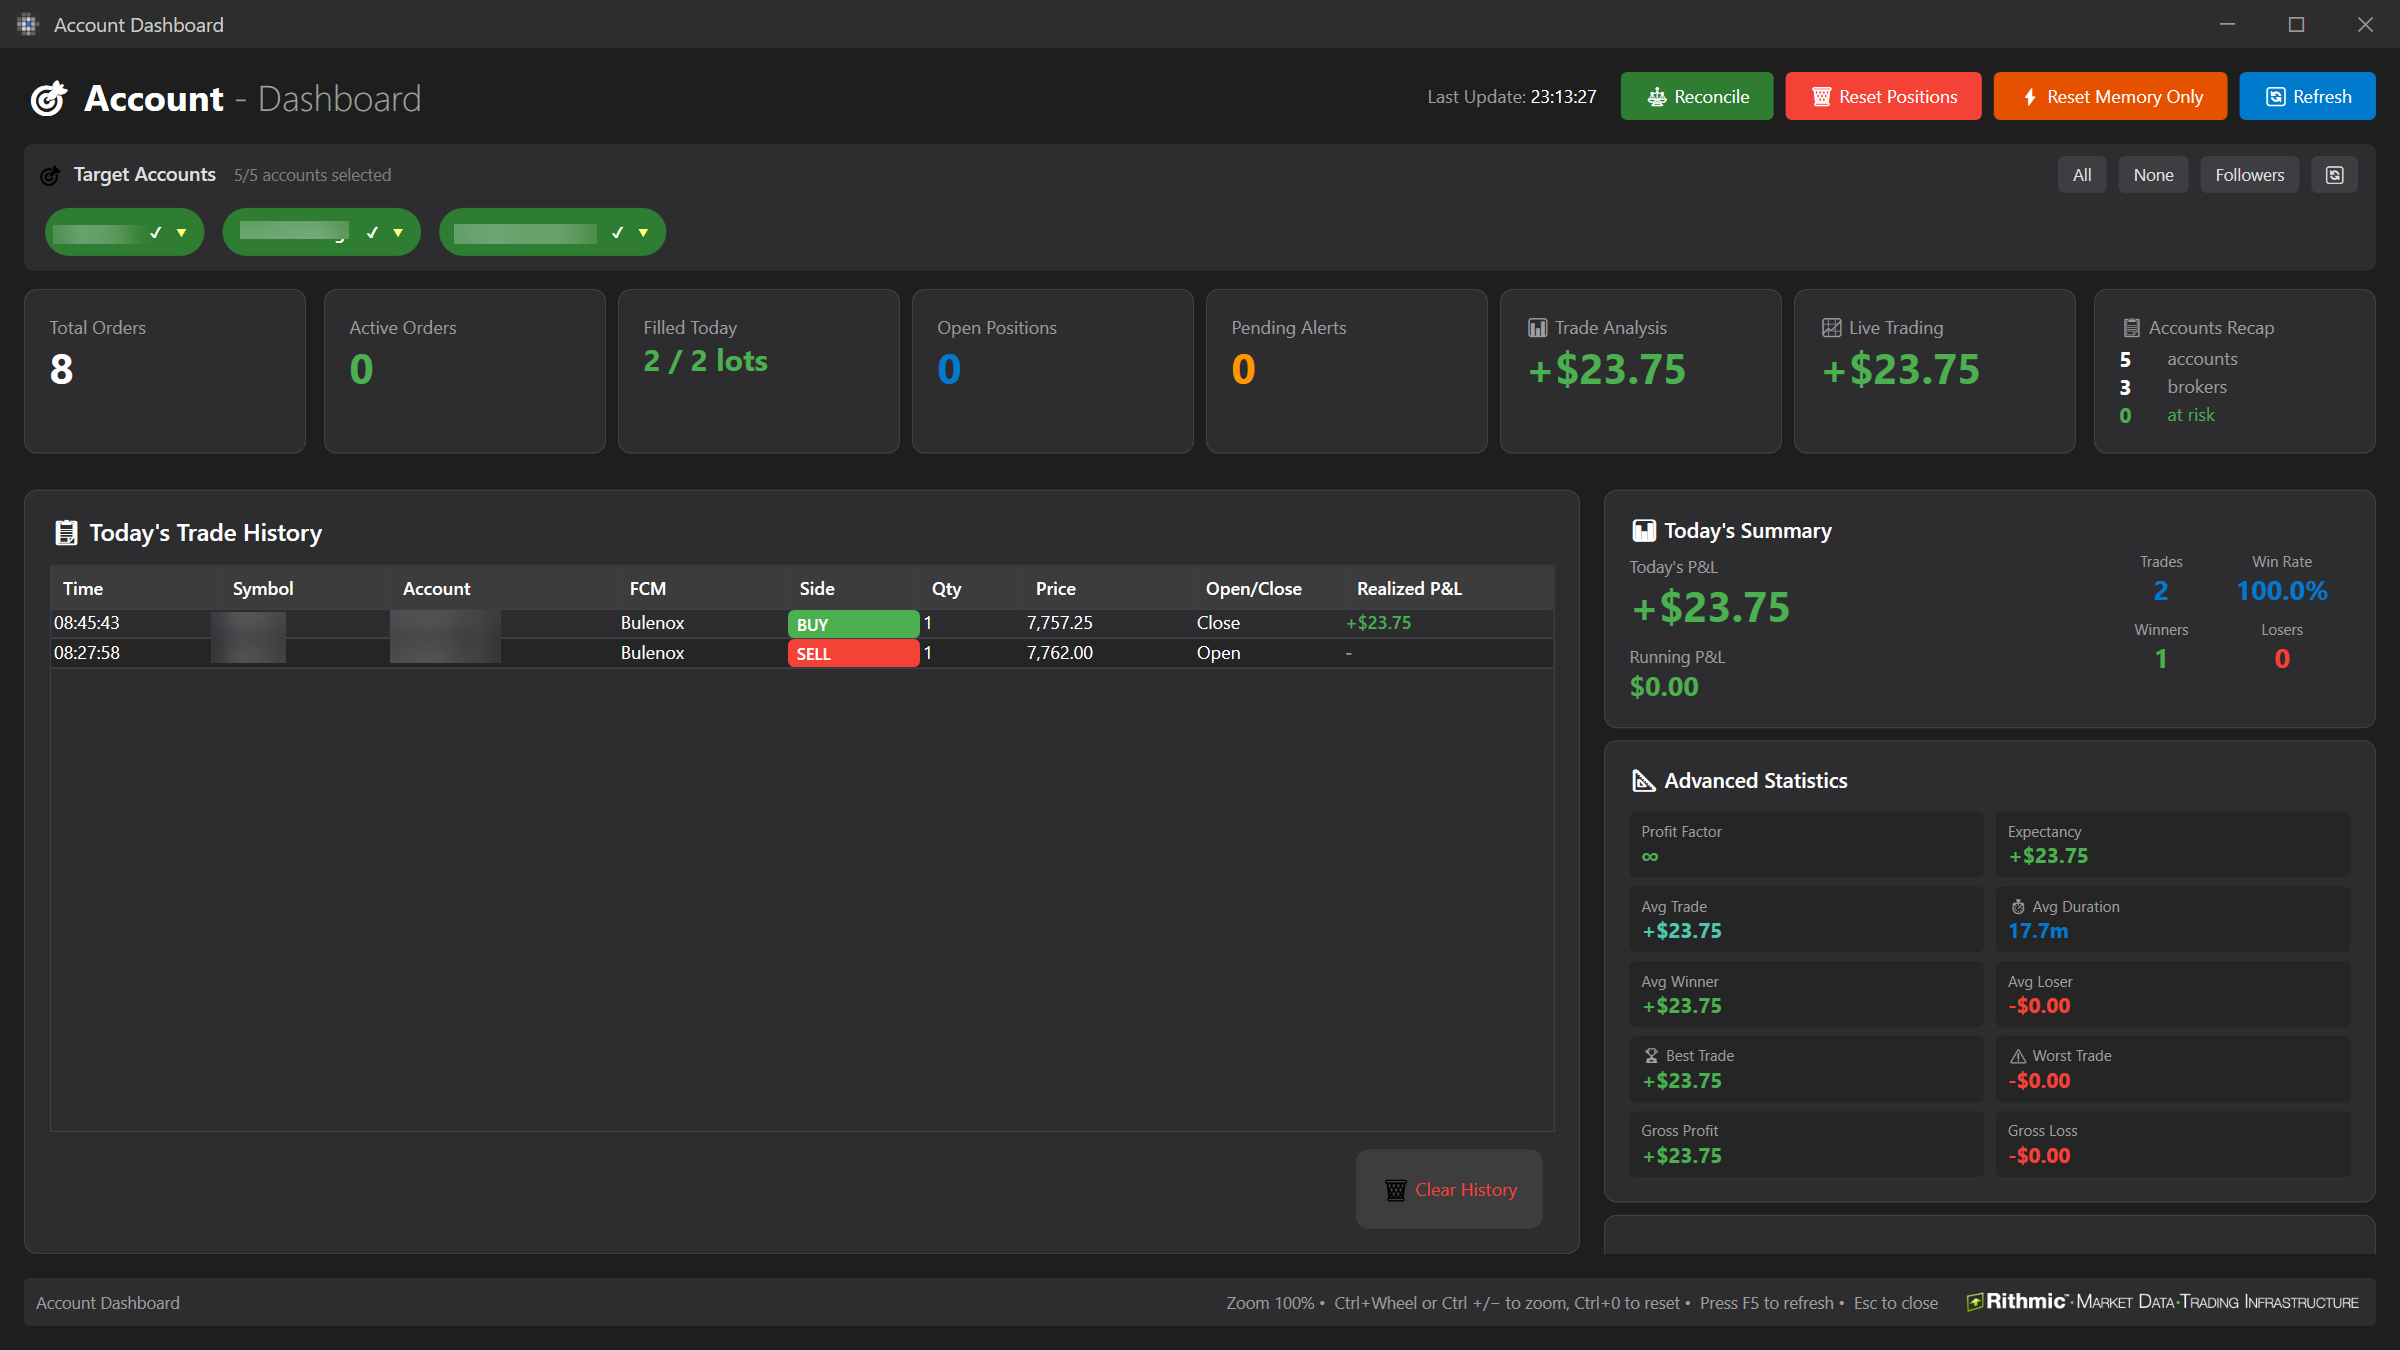Toggle the second account chip checkmark
Image resolution: width=2400 pixels, height=1350 pixels.
point(372,232)
